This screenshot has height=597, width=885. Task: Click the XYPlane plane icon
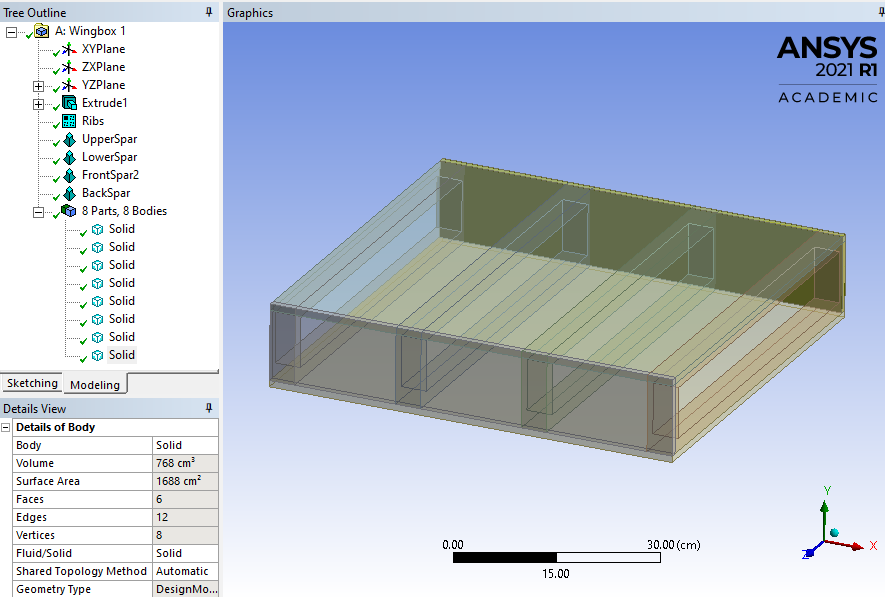tap(69, 49)
